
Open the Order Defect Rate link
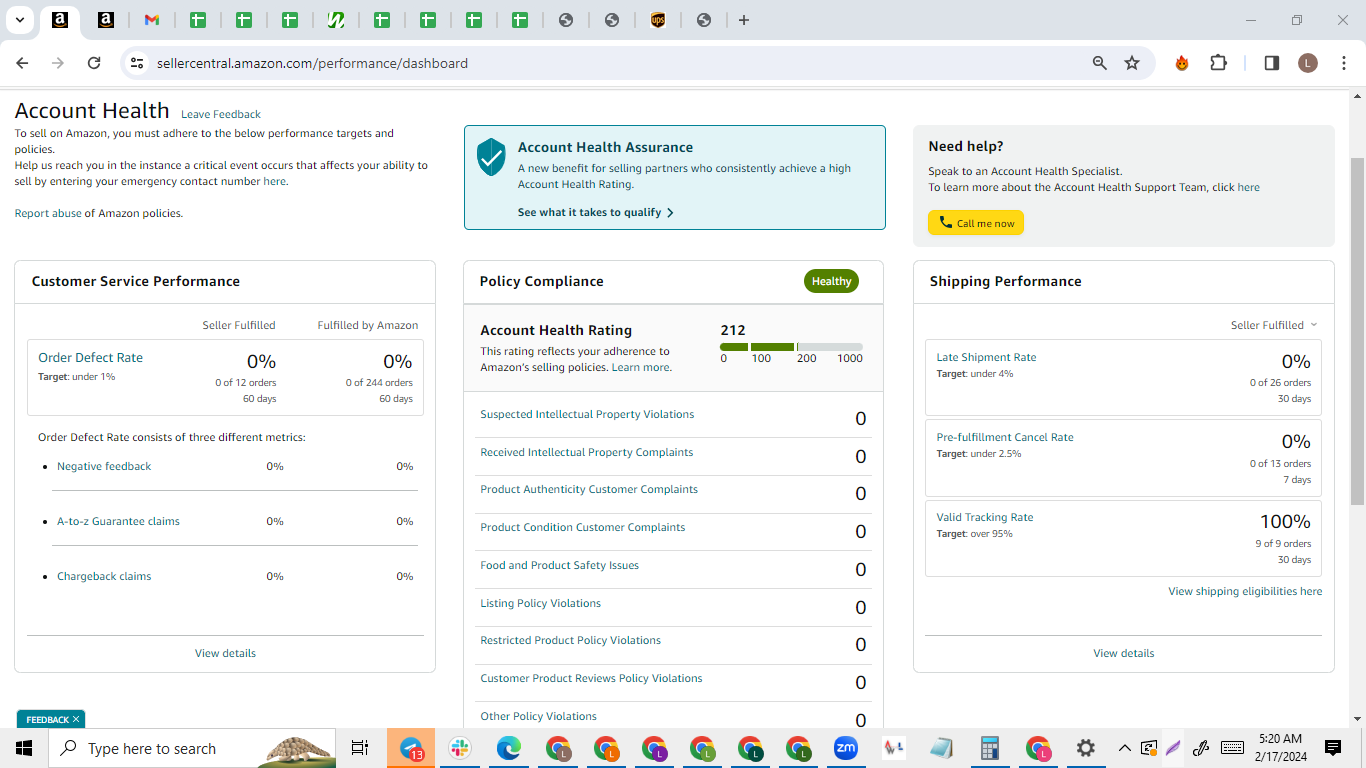90,357
